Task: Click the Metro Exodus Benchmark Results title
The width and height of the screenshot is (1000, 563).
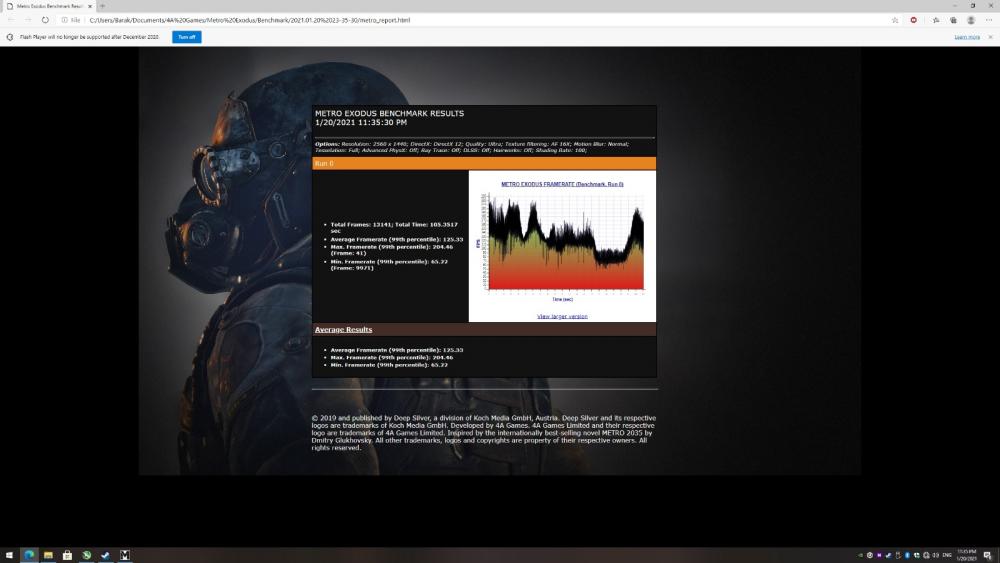Action: tap(389, 113)
